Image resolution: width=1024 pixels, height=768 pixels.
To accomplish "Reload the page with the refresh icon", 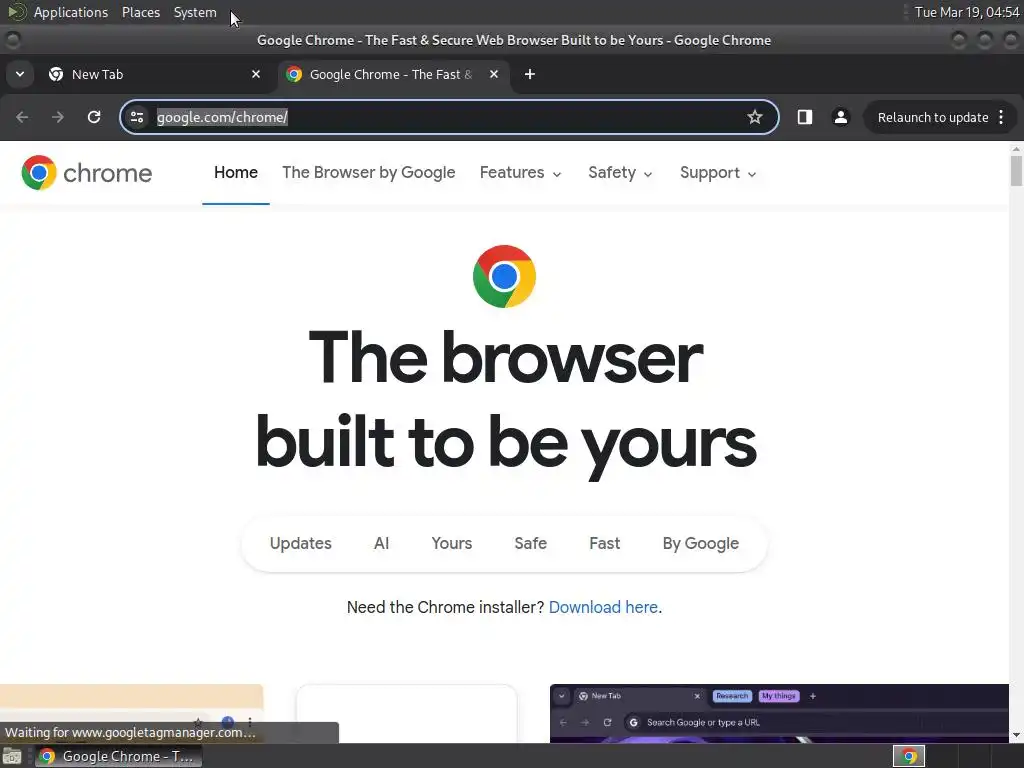I will coord(94,117).
